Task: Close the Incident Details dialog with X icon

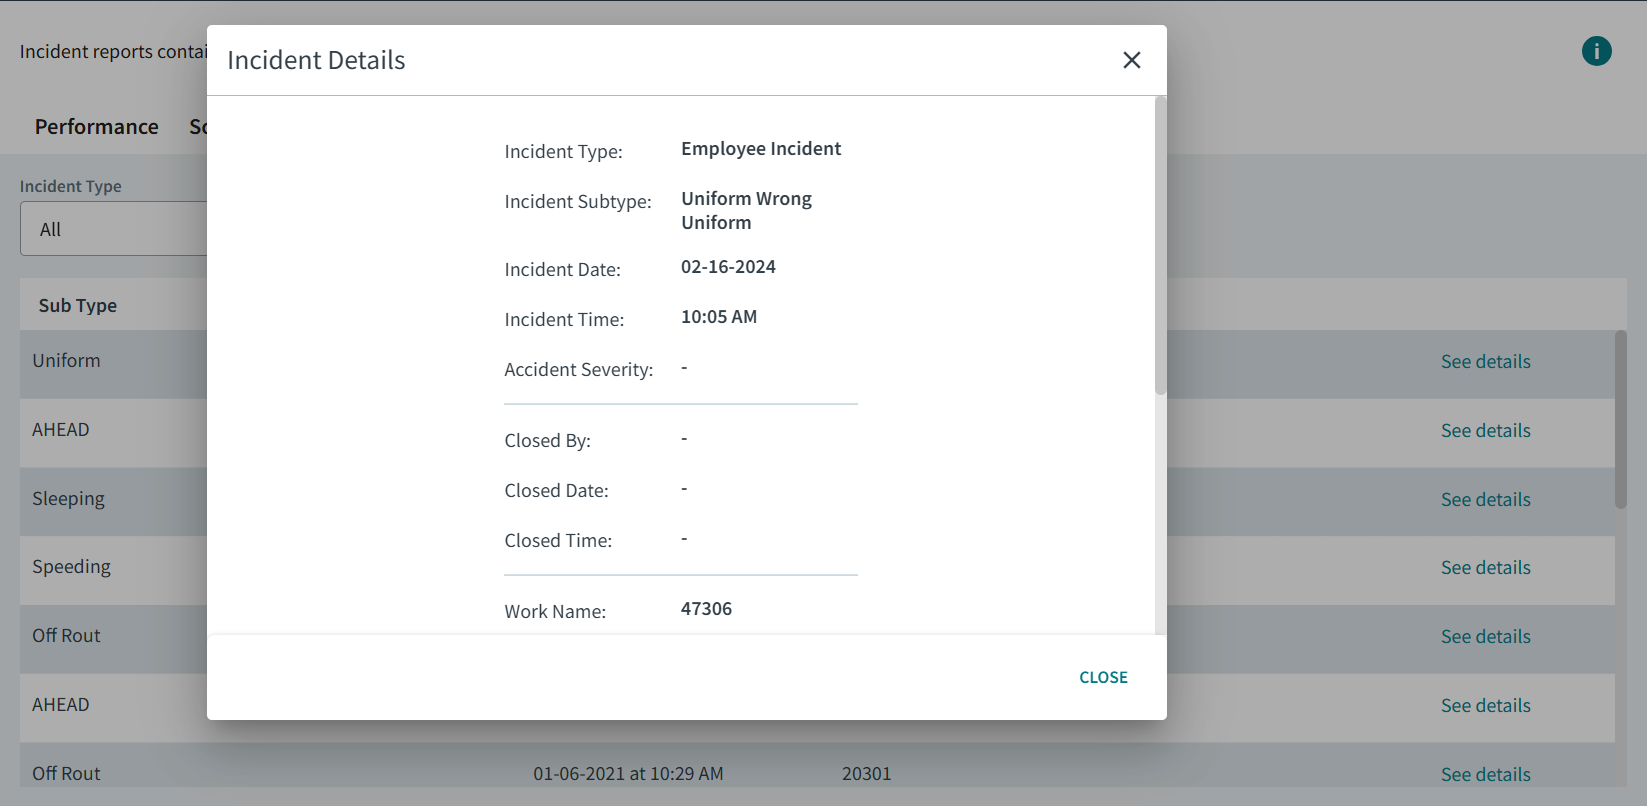Action: 1131,60
